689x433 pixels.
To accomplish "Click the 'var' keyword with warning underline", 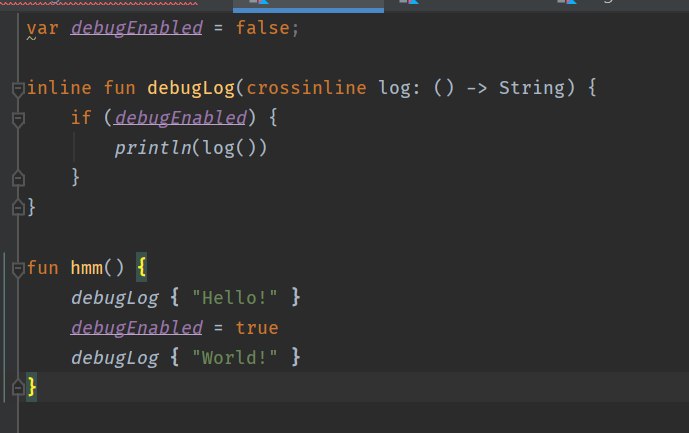I will tap(42, 29).
